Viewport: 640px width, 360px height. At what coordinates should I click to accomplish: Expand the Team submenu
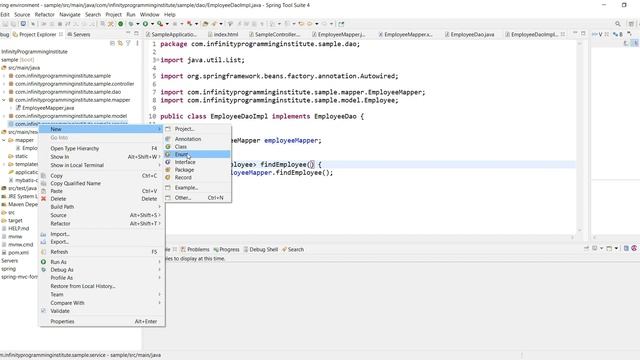tap(101, 295)
